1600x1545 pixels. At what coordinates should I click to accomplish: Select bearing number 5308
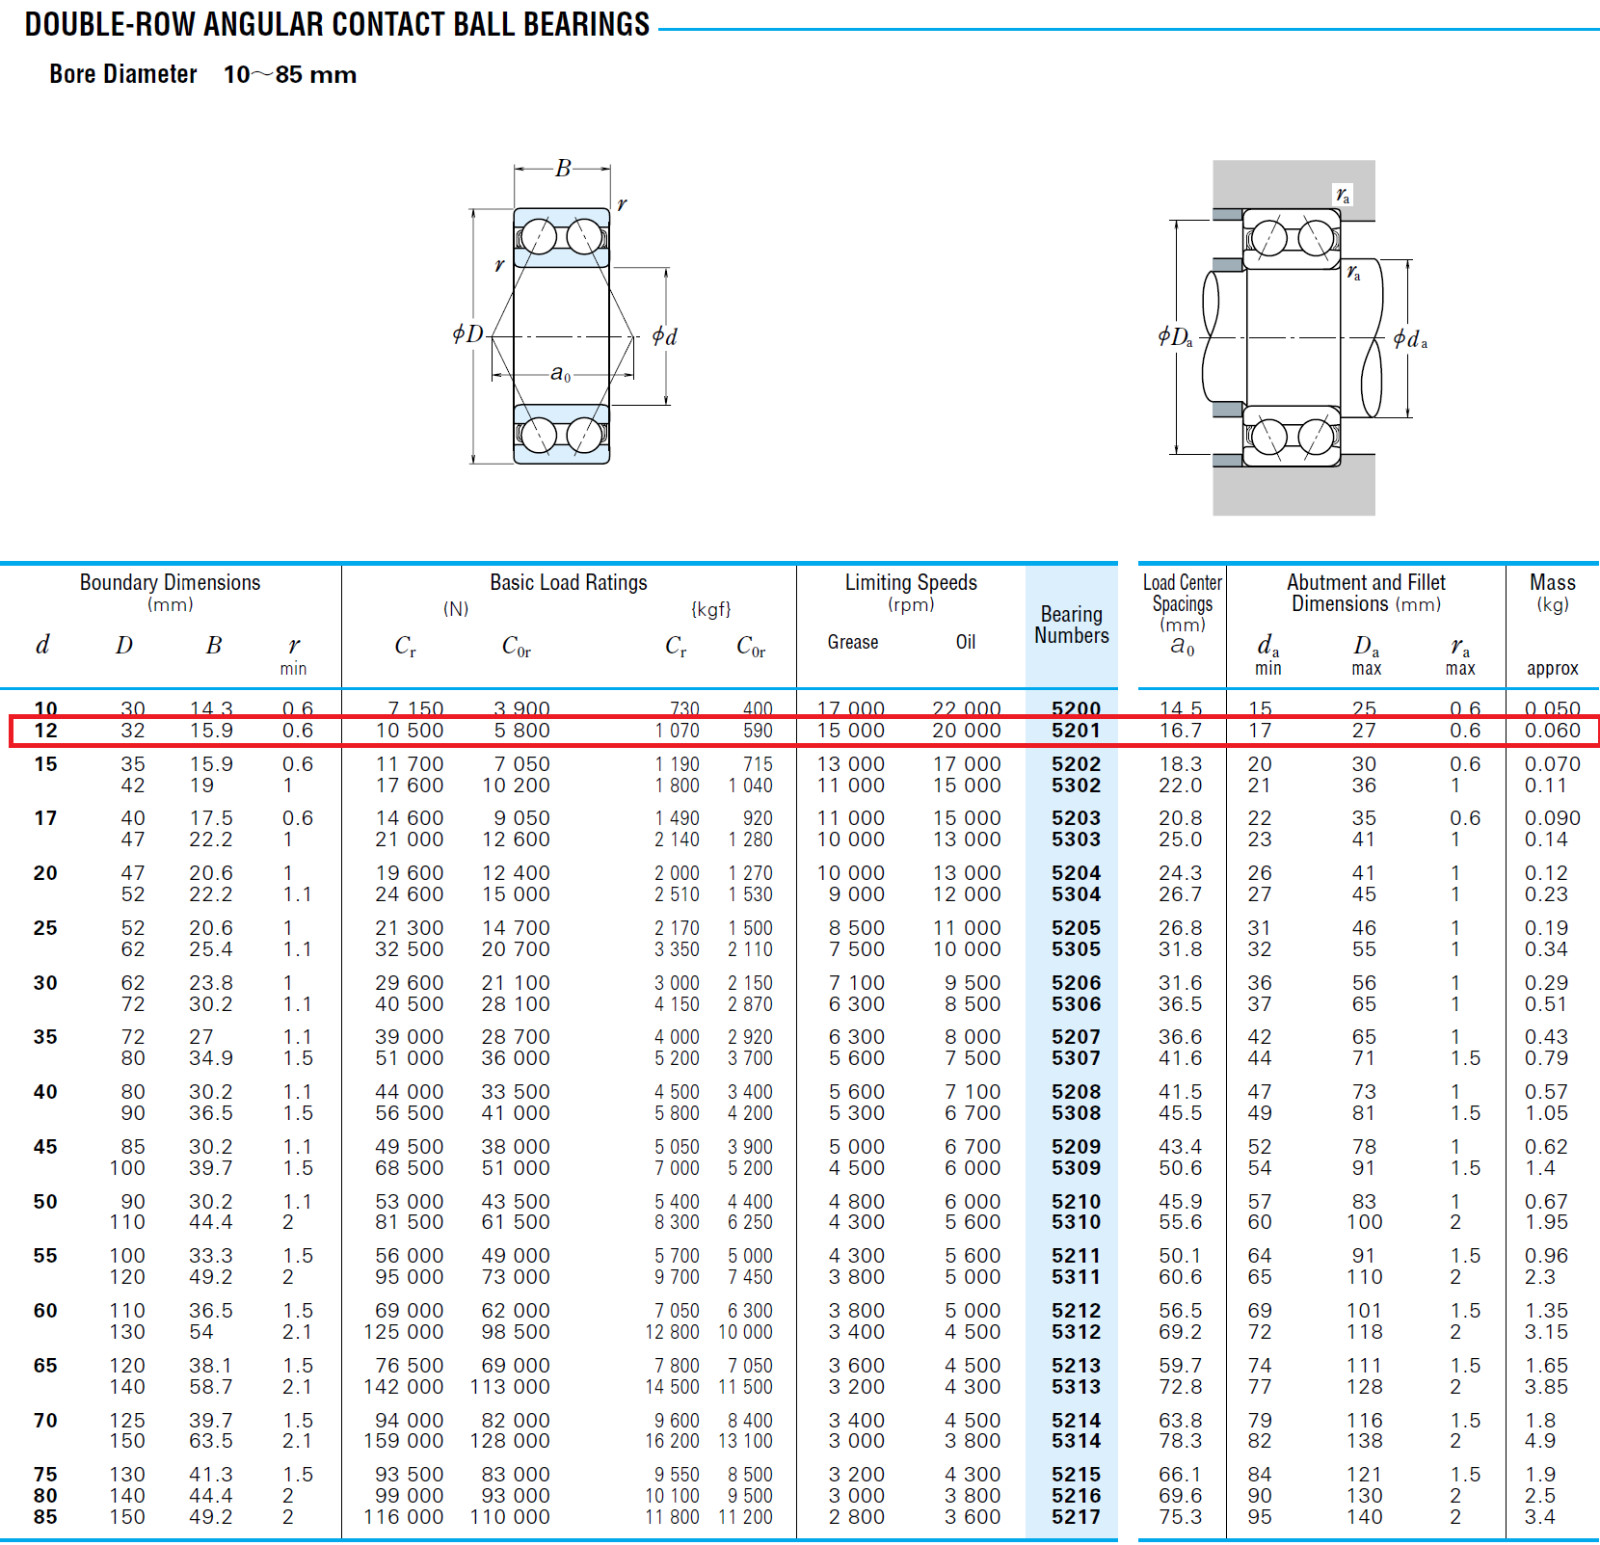point(1076,1113)
